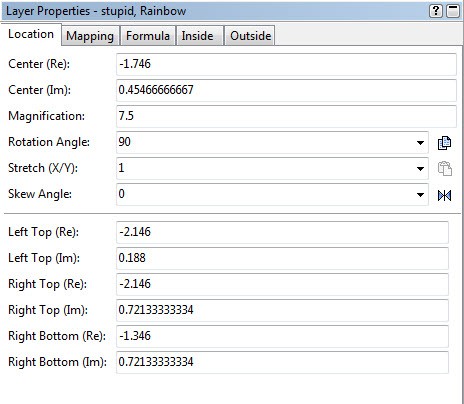Click the Skew Angle label
This screenshot has width=464, height=404.
pos(40,194)
